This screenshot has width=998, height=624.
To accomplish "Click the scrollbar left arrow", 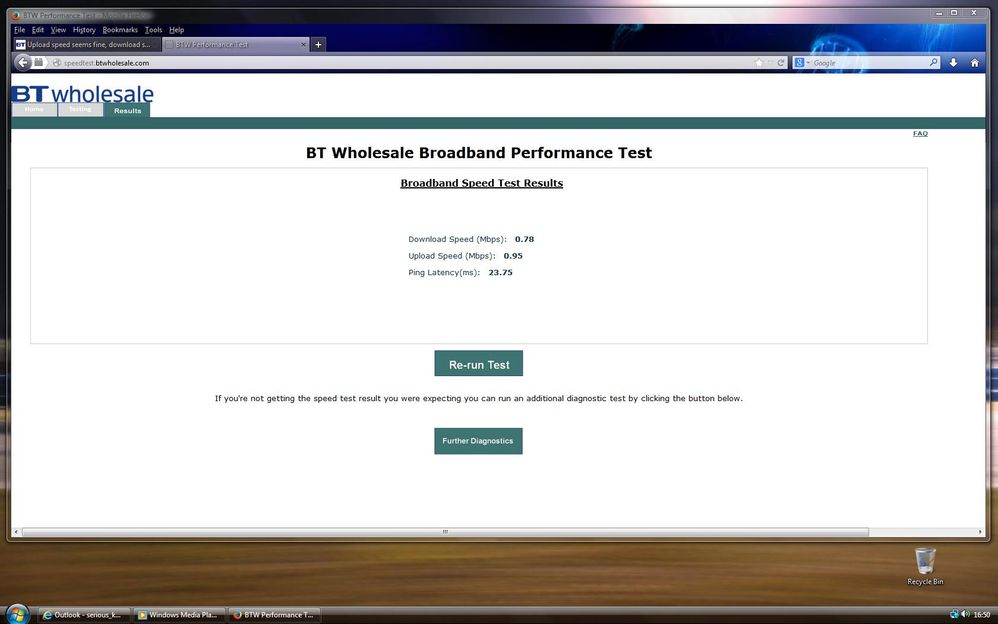I will [x=16, y=532].
